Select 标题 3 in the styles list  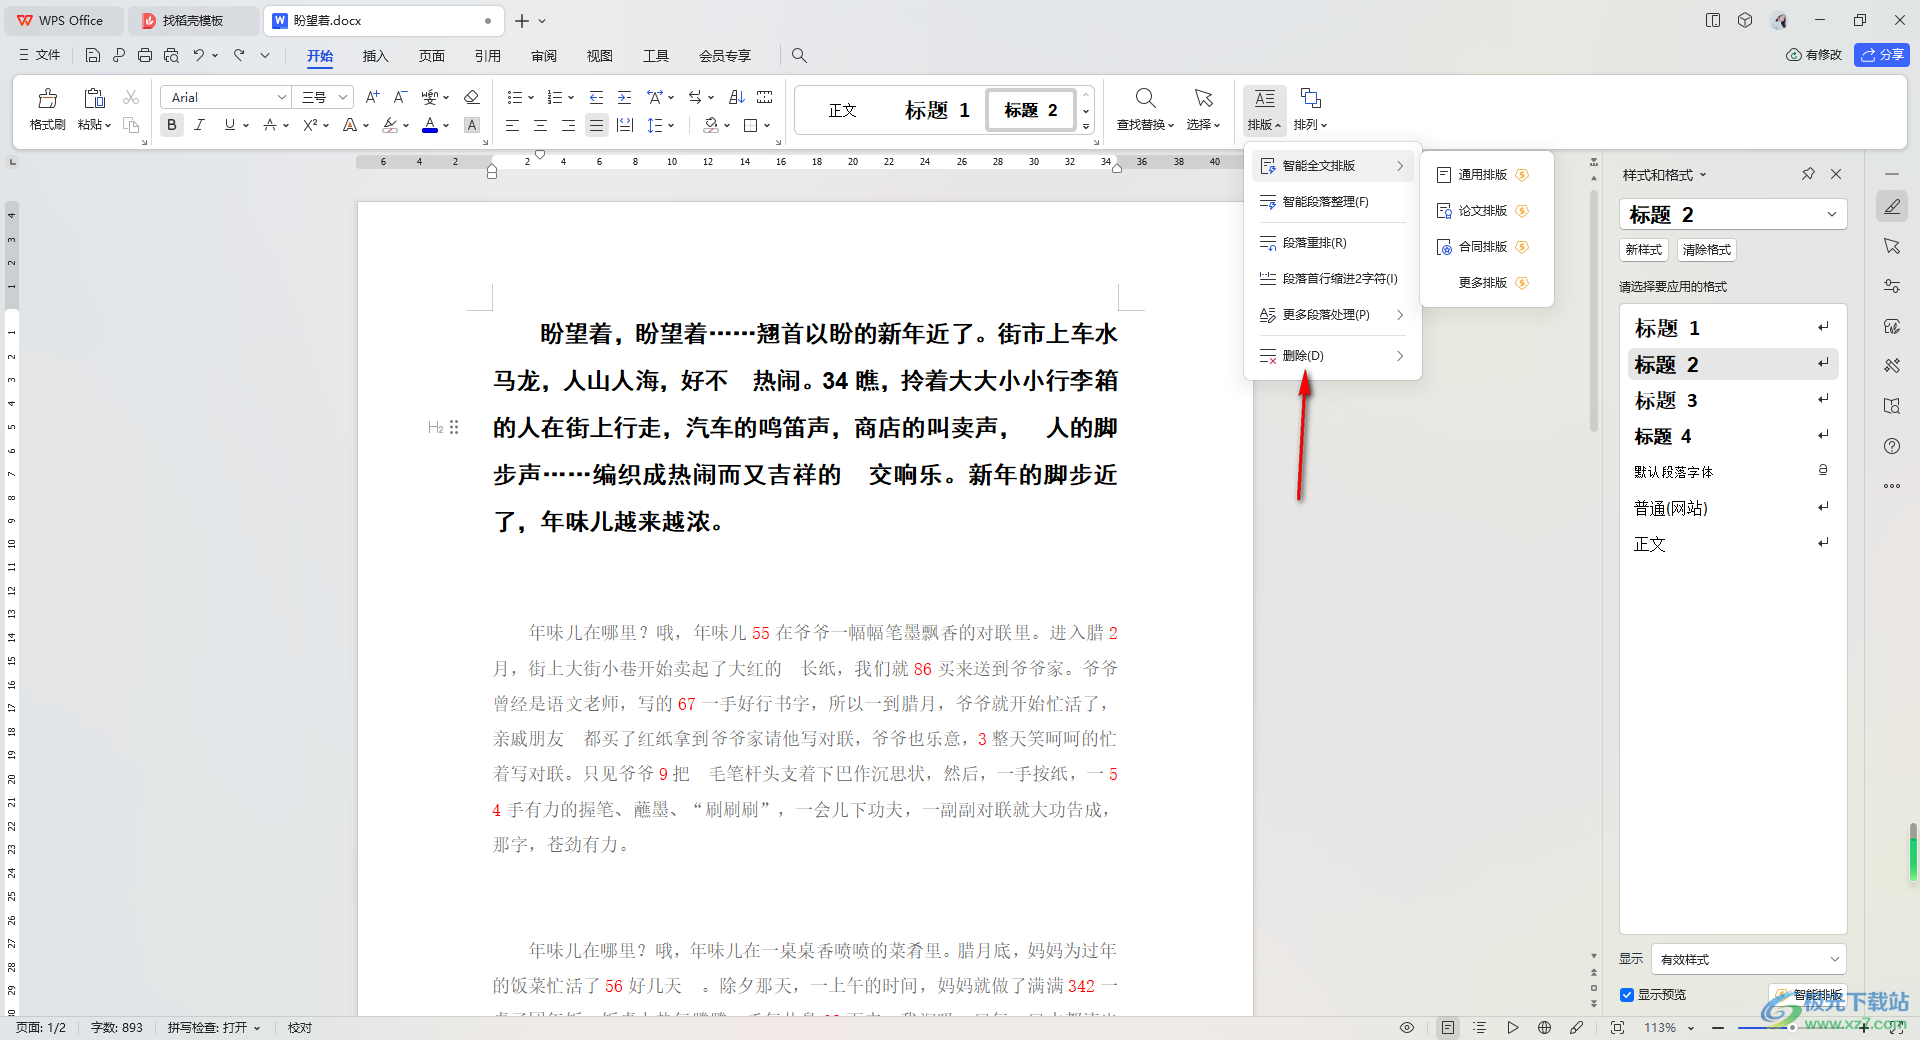point(1733,400)
